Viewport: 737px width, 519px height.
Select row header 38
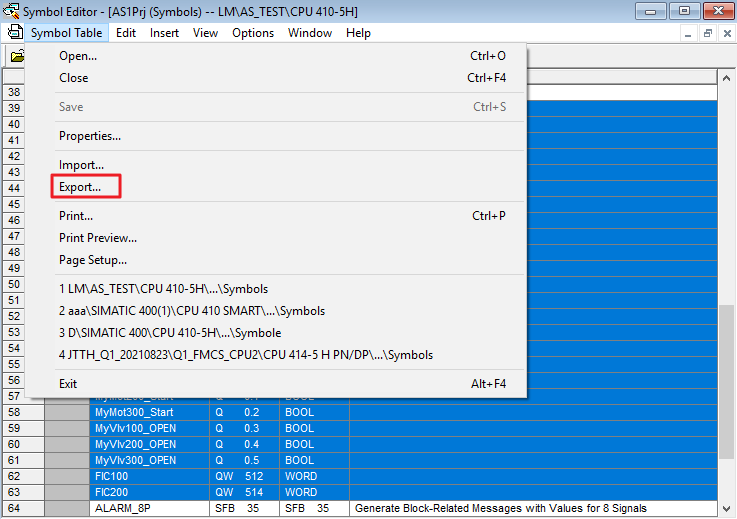pyautogui.click(x=14, y=92)
